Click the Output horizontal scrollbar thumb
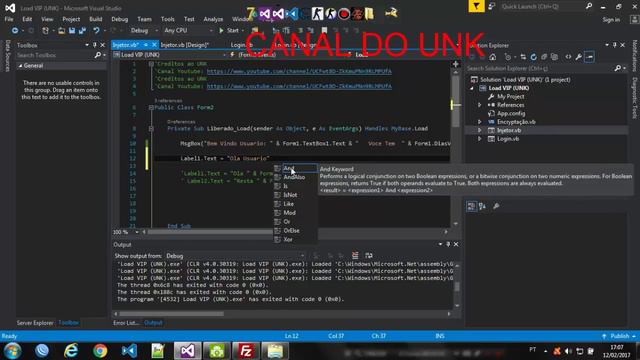 [171, 314]
